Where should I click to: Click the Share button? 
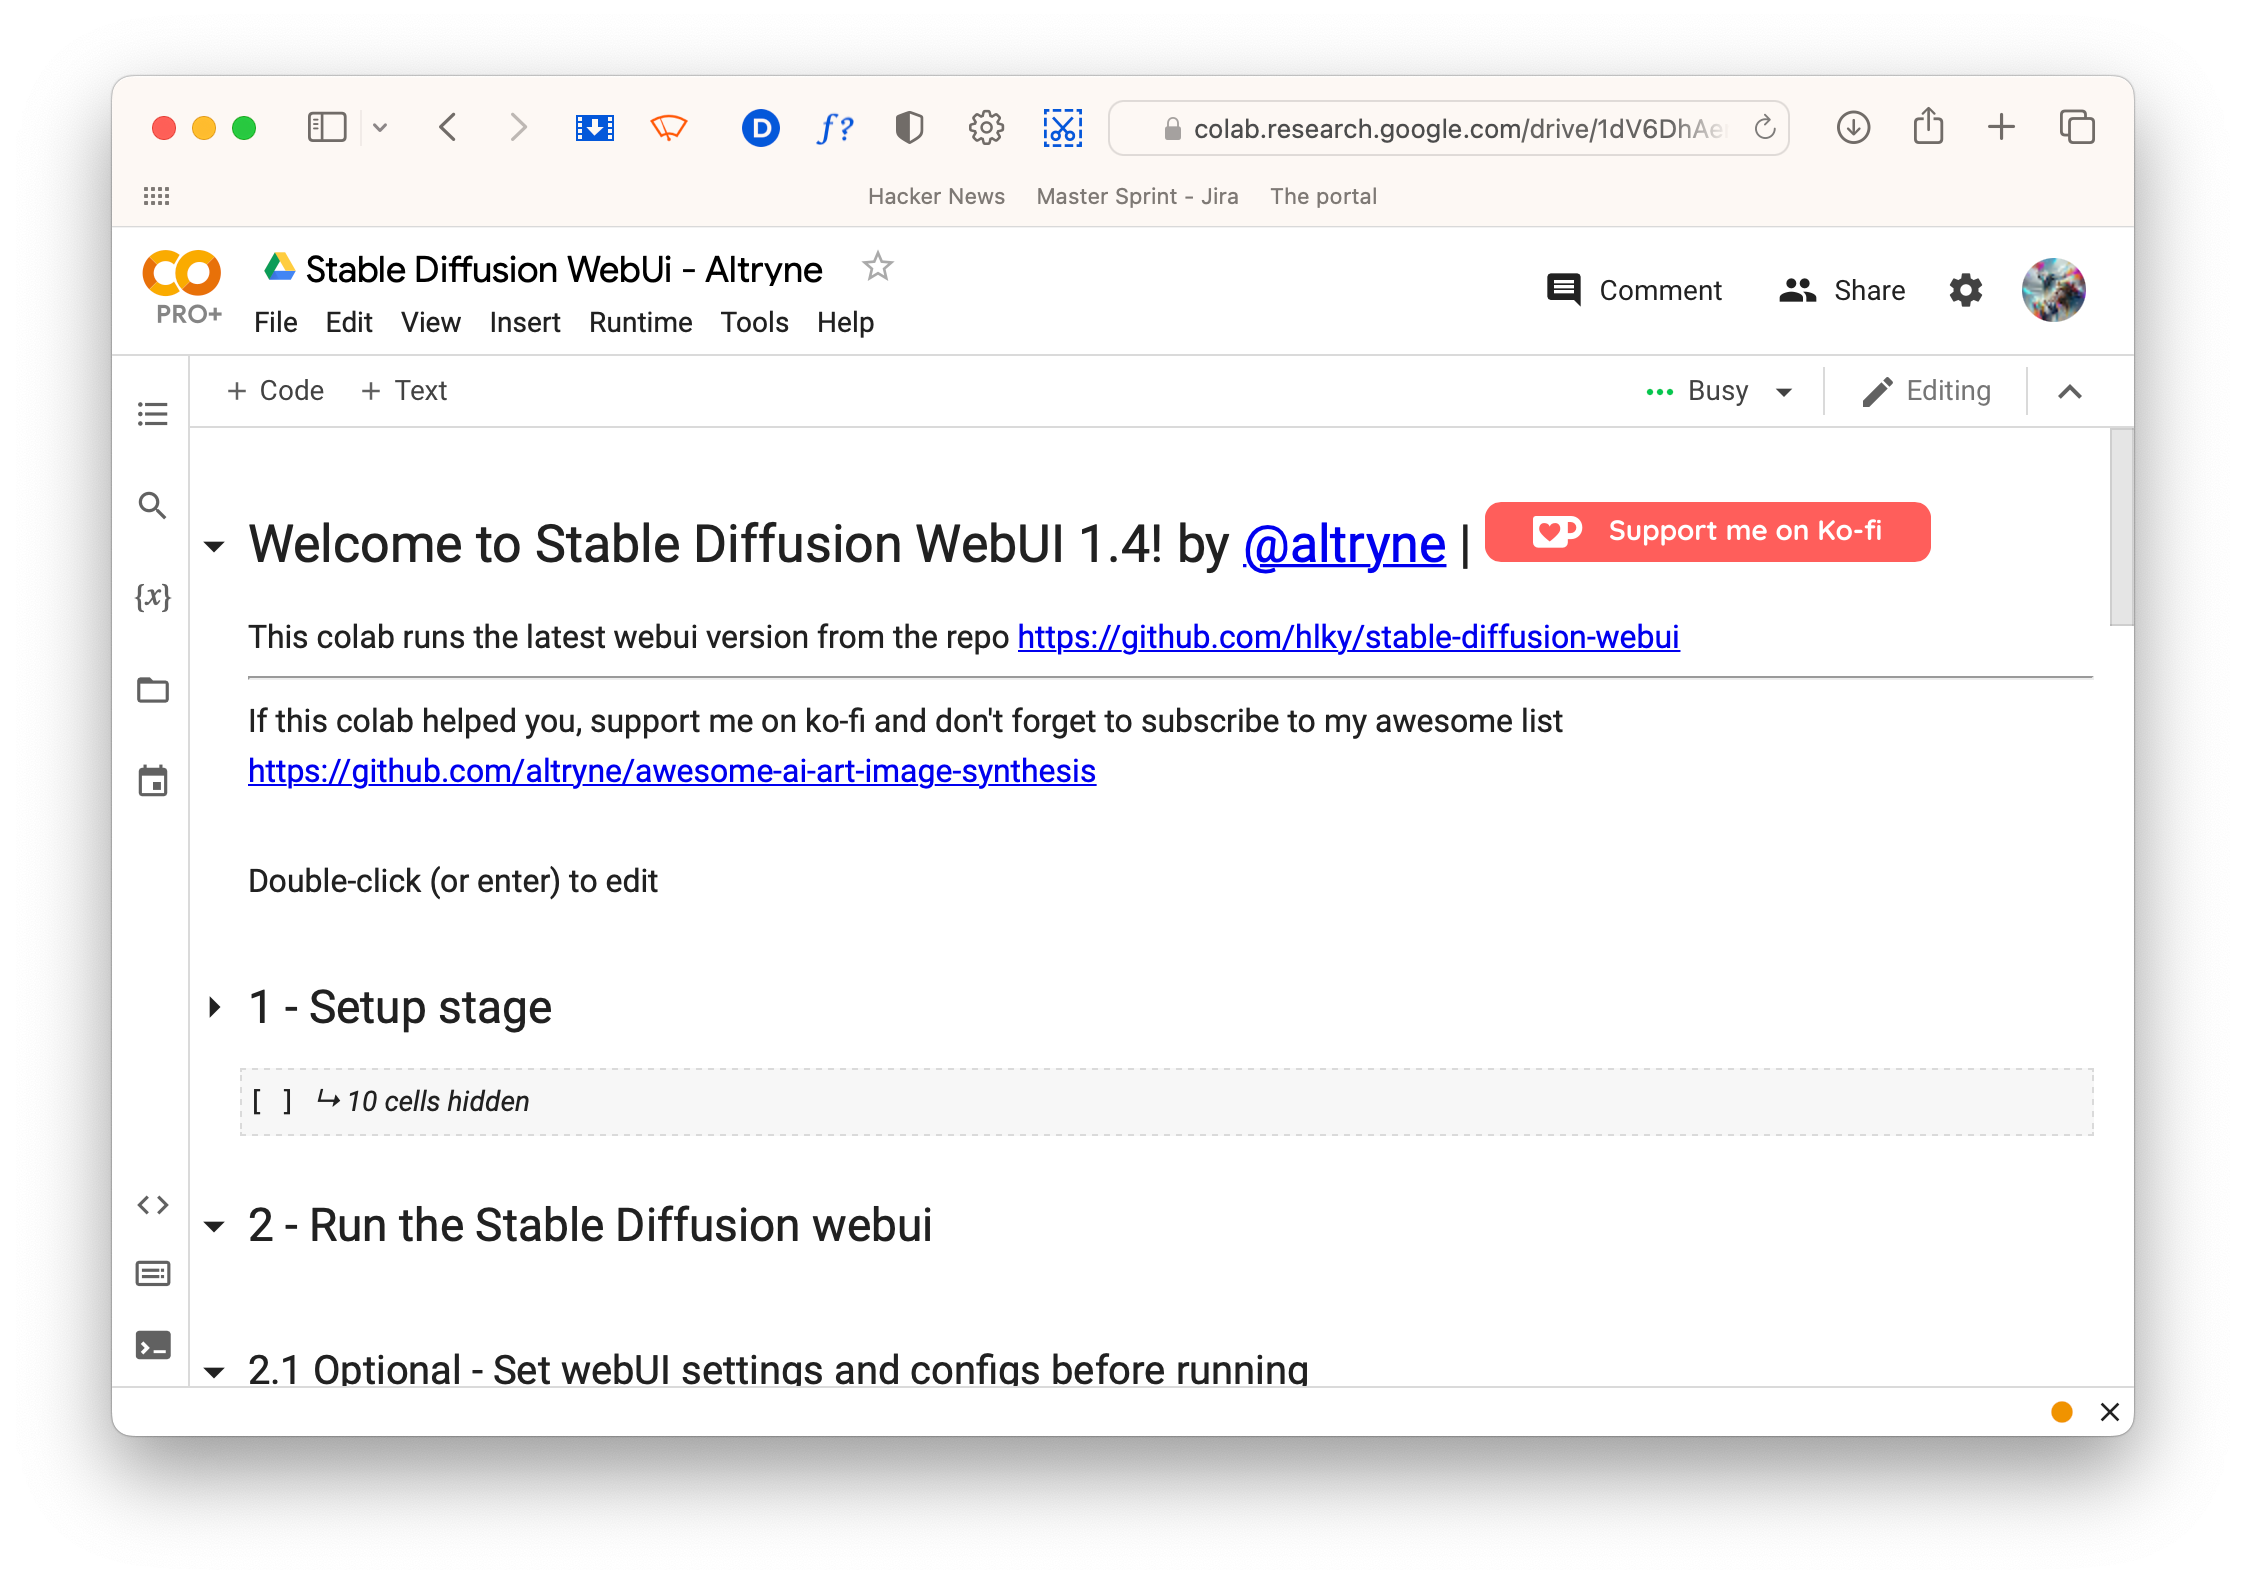1842,290
